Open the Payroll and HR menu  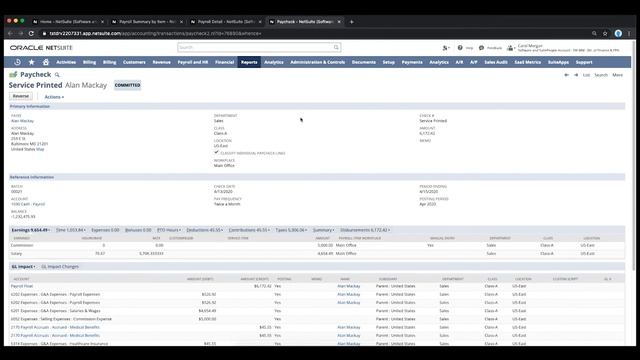[x=193, y=62]
